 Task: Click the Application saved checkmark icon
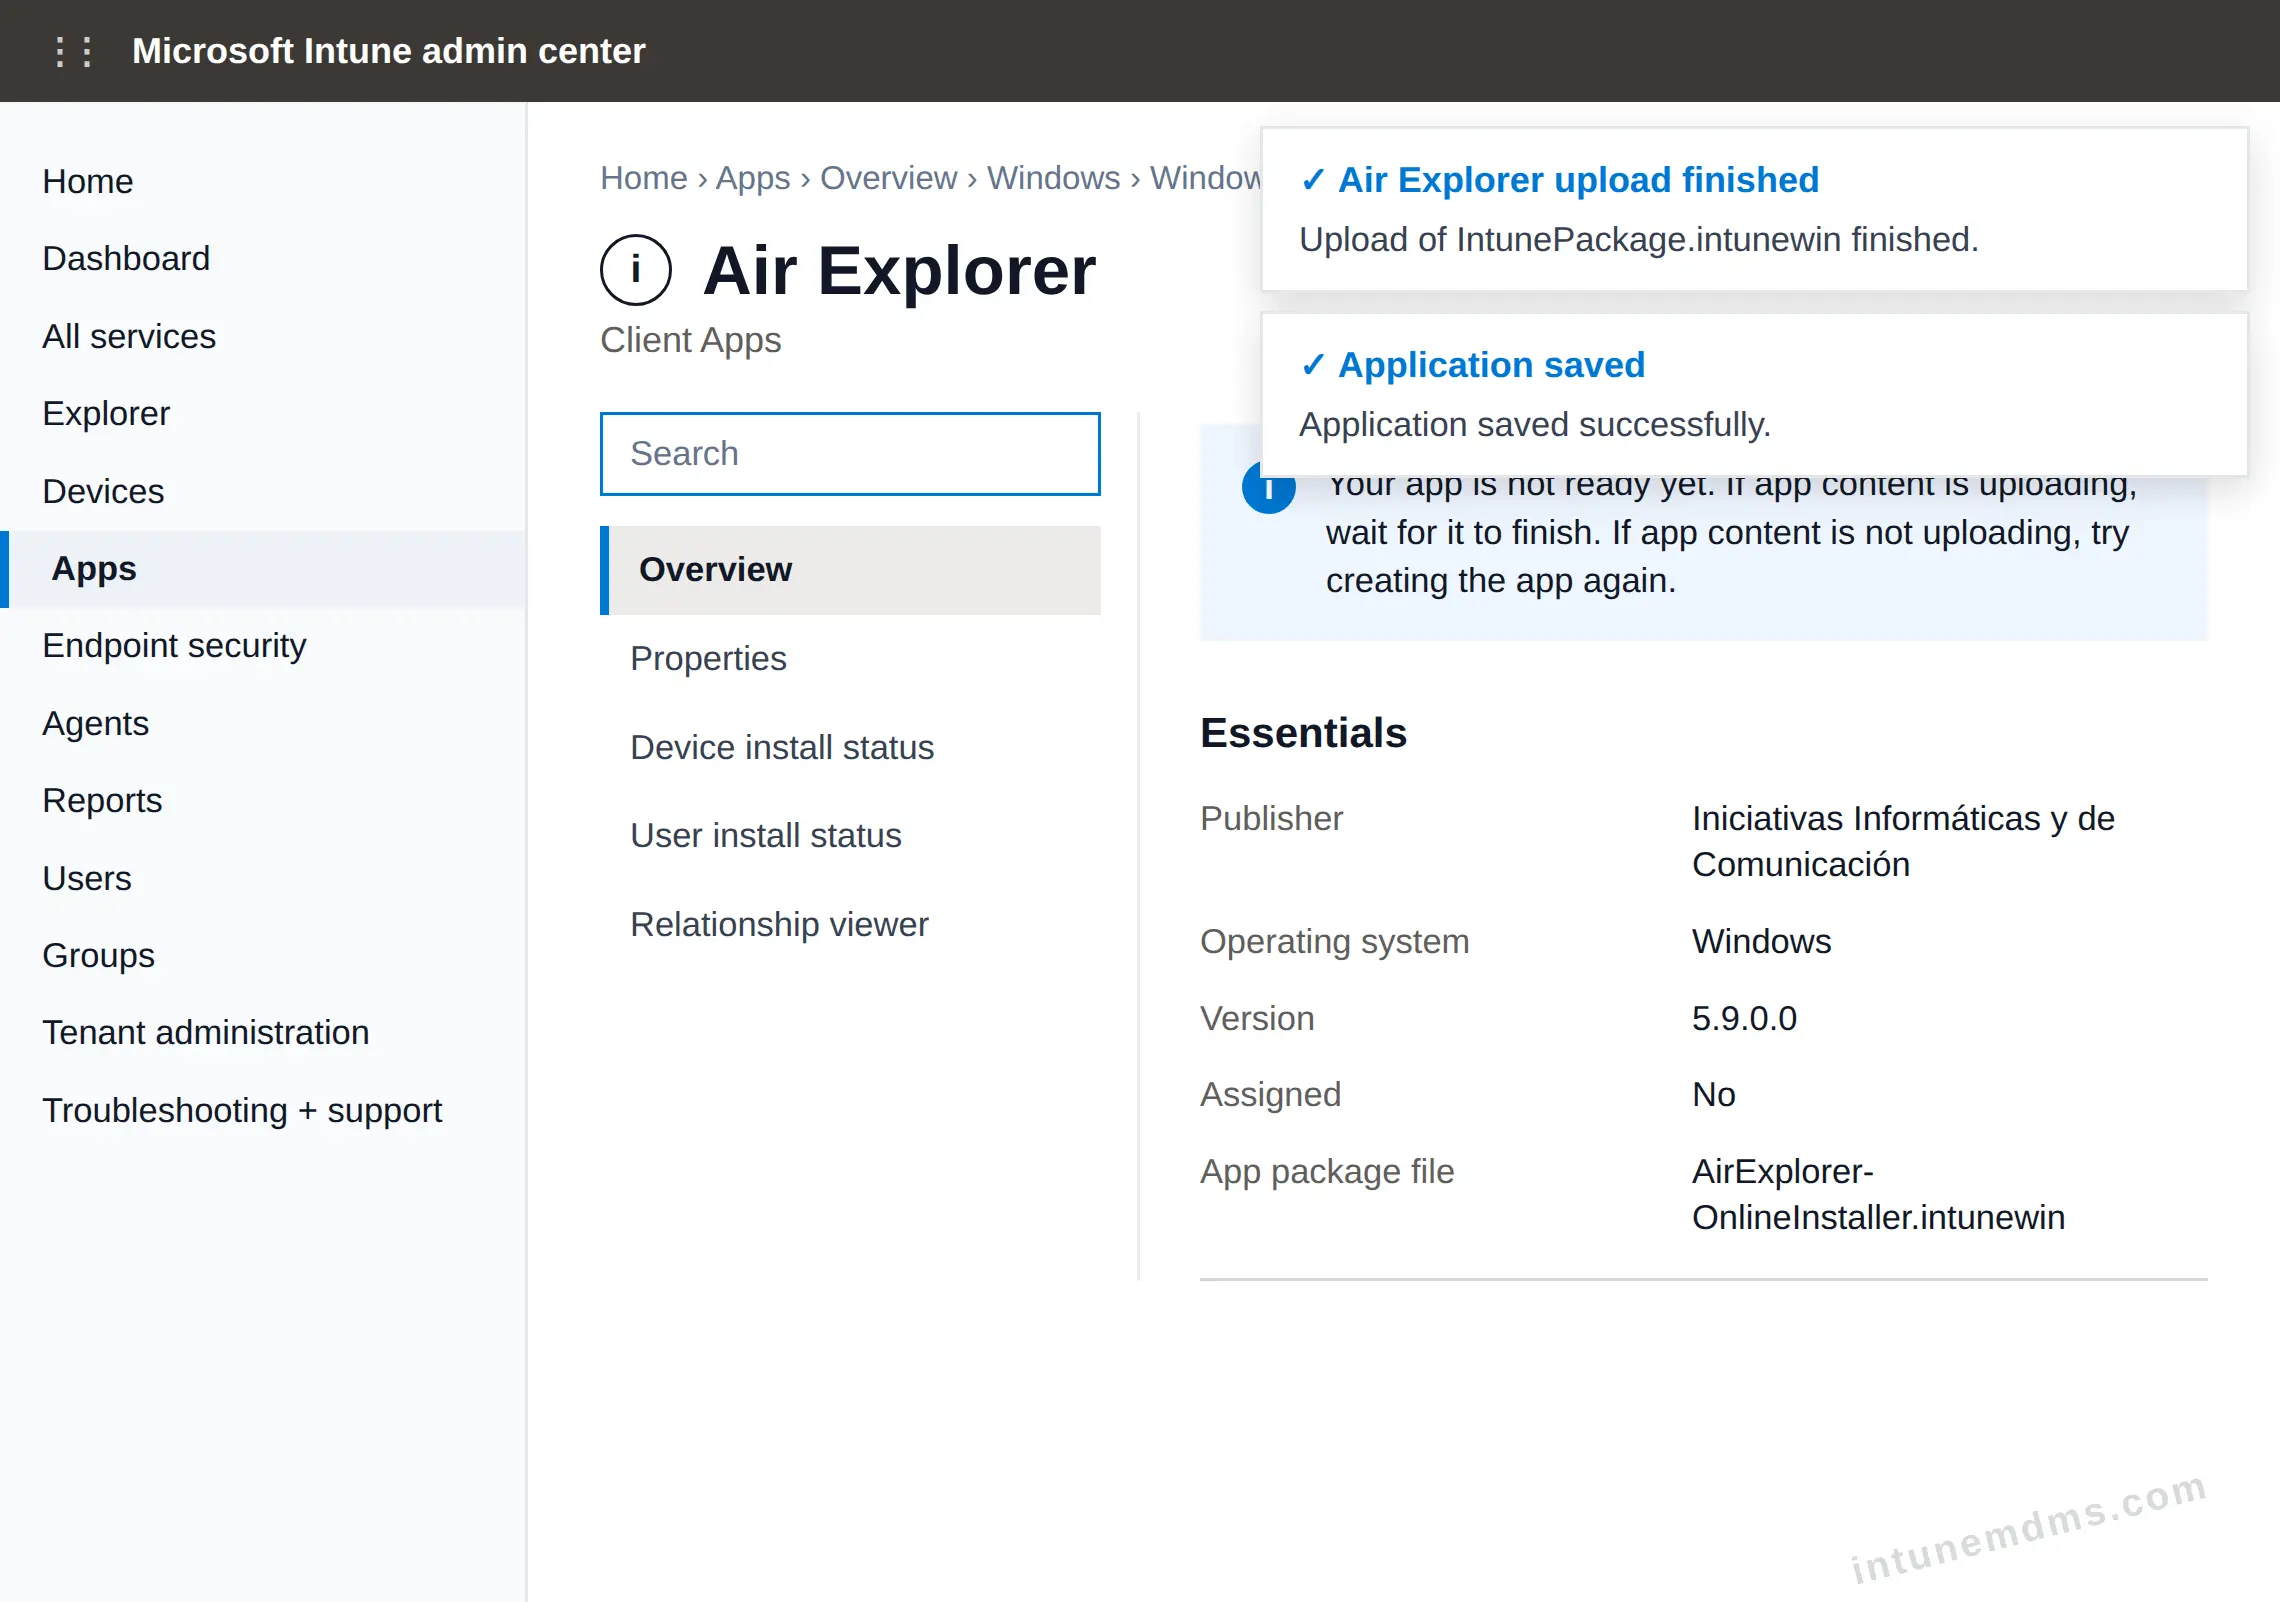coord(1312,365)
